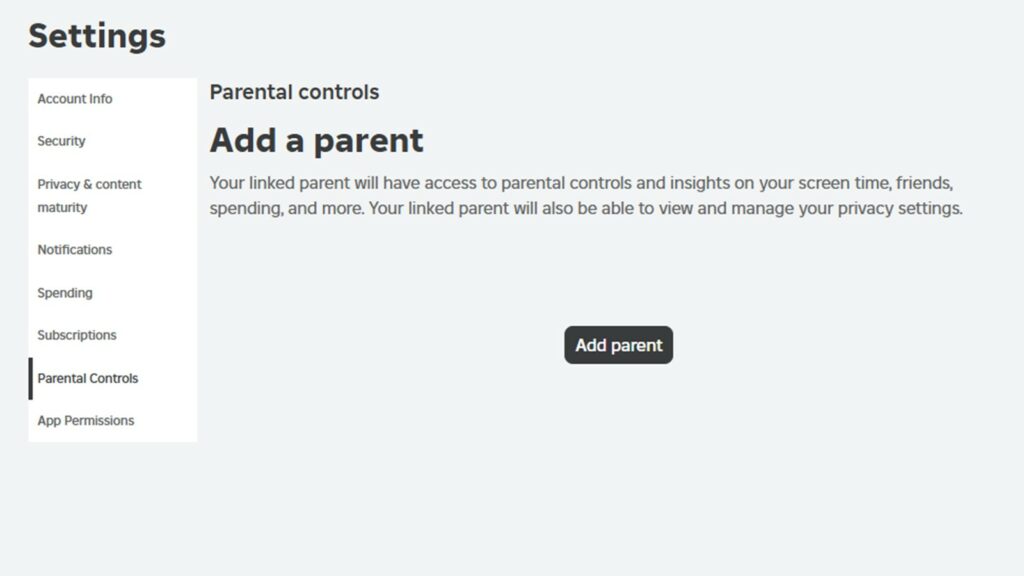Select Notifications in the sidebar
This screenshot has width=1024, height=576.
point(75,250)
